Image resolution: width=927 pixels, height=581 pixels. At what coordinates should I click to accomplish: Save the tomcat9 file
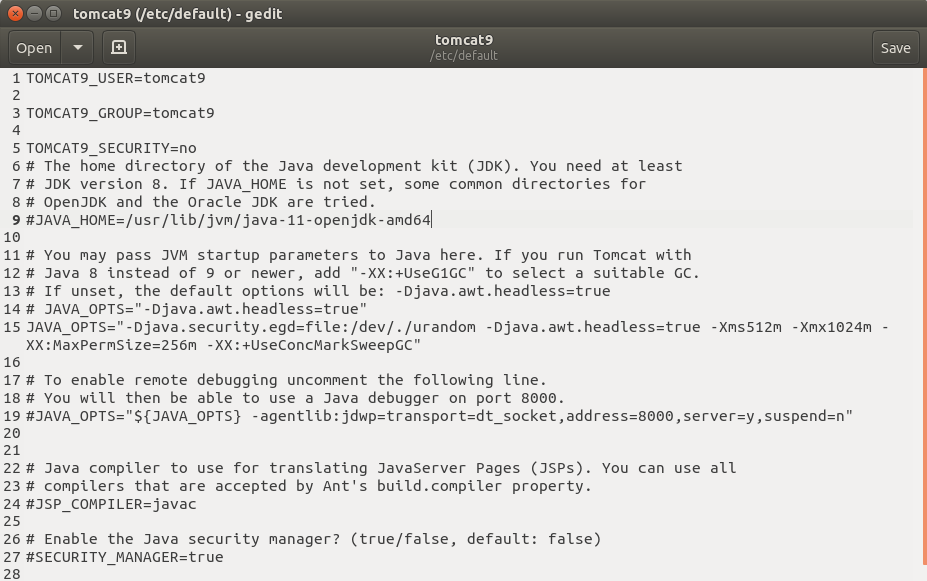coord(895,47)
